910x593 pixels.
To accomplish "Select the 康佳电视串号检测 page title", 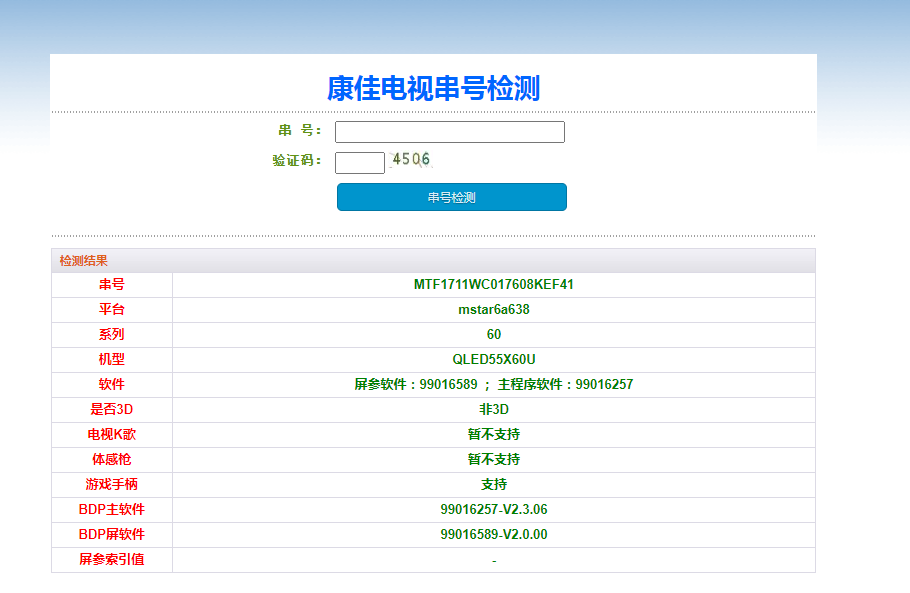I will pyautogui.click(x=434, y=88).
